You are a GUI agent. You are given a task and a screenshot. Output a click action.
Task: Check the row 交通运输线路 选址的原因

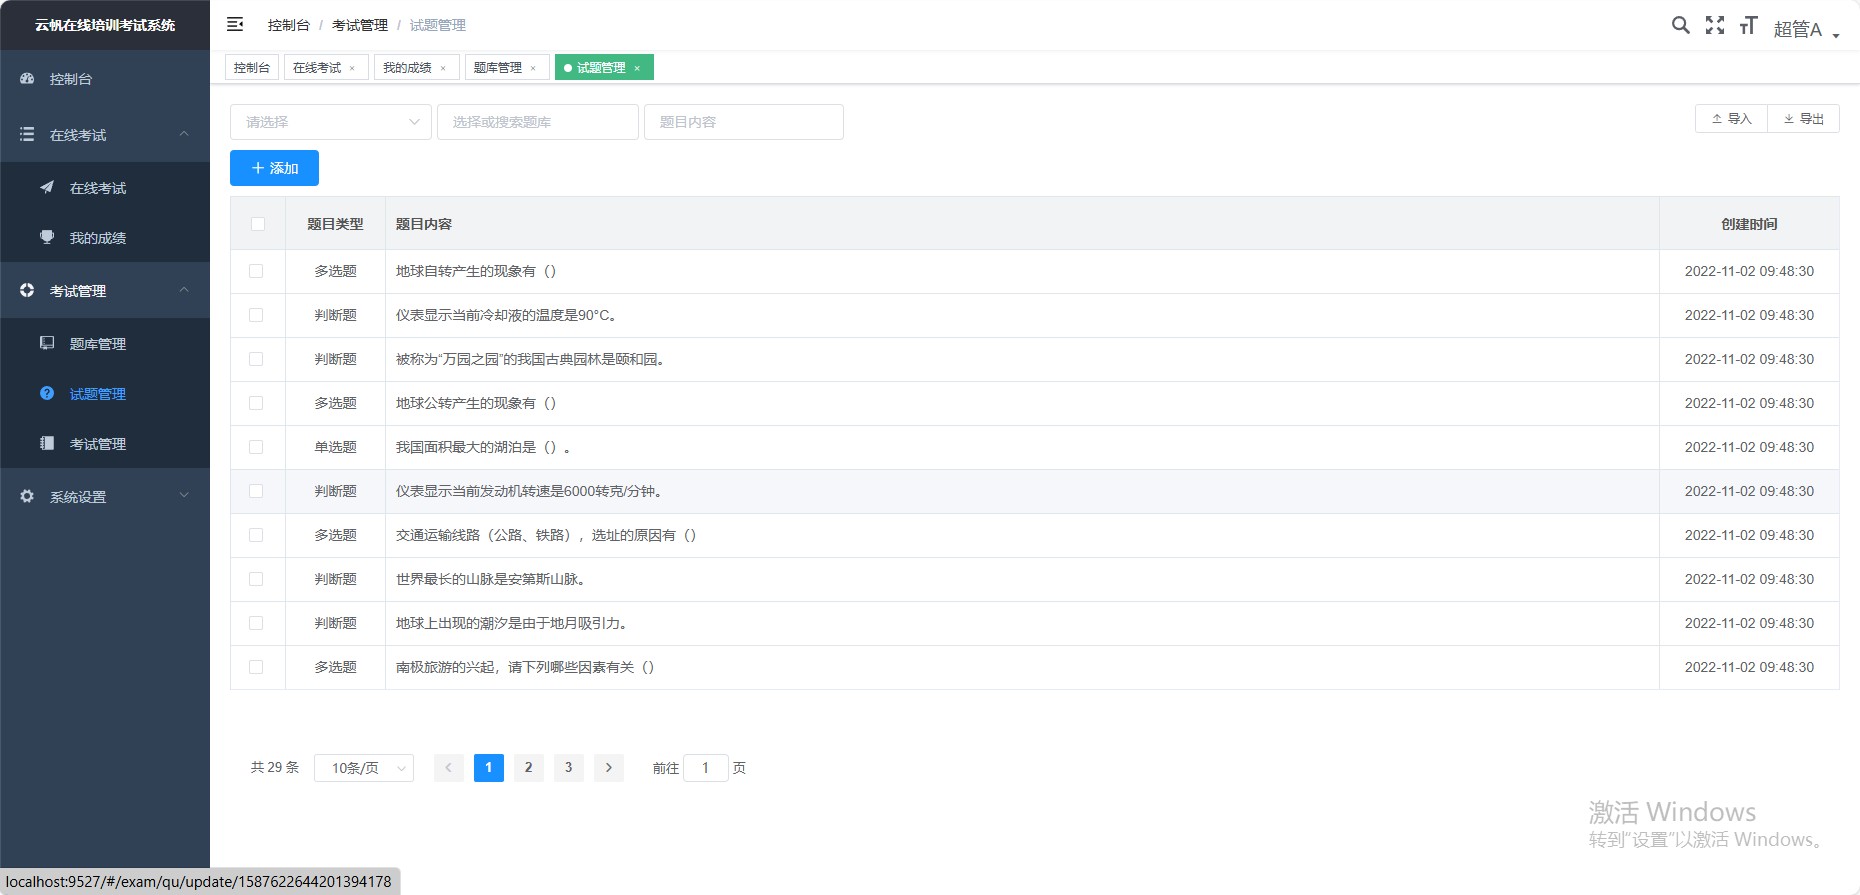[256, 535]
